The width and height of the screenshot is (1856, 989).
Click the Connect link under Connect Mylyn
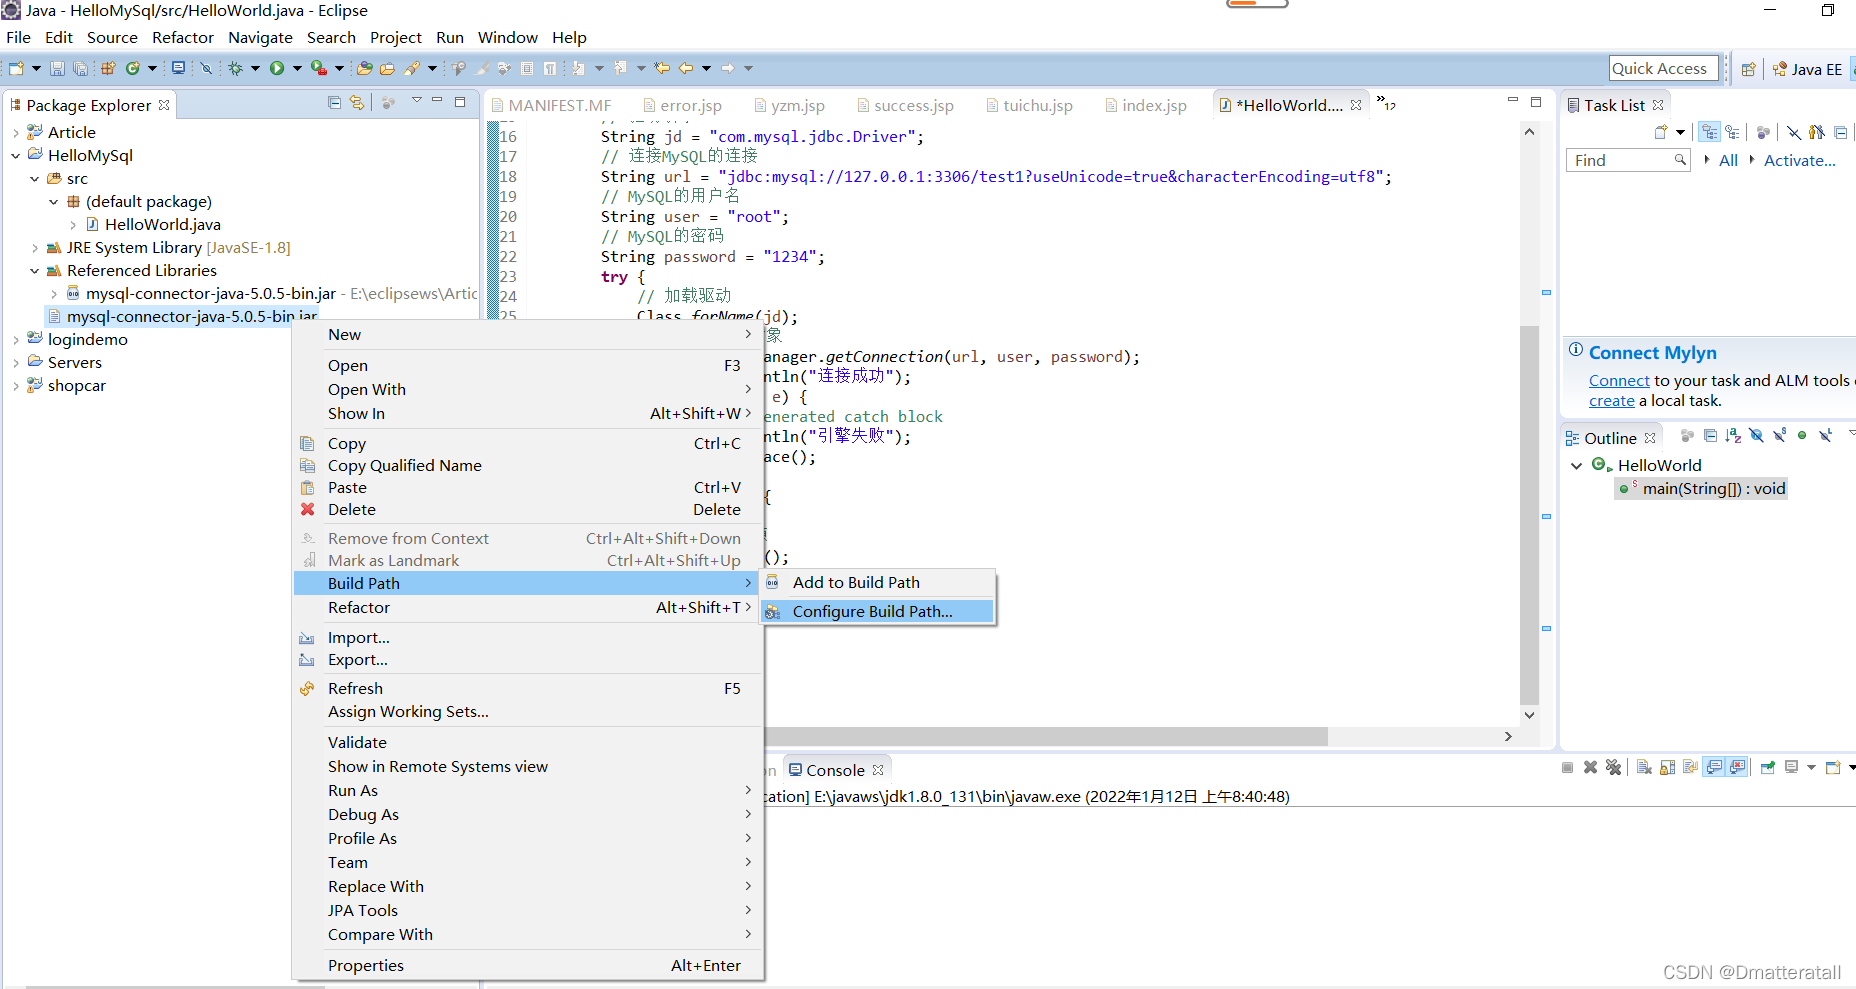point(1619,381)
